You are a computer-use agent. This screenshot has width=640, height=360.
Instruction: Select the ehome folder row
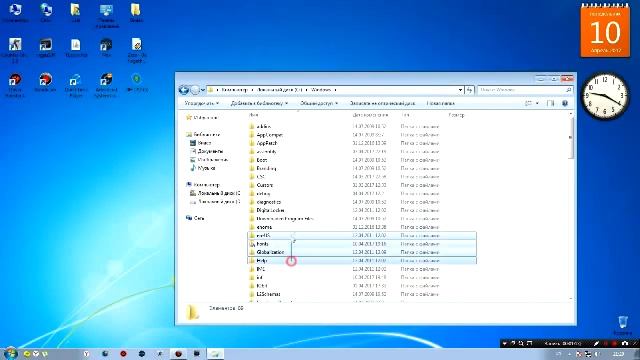[x=362, y=227]
